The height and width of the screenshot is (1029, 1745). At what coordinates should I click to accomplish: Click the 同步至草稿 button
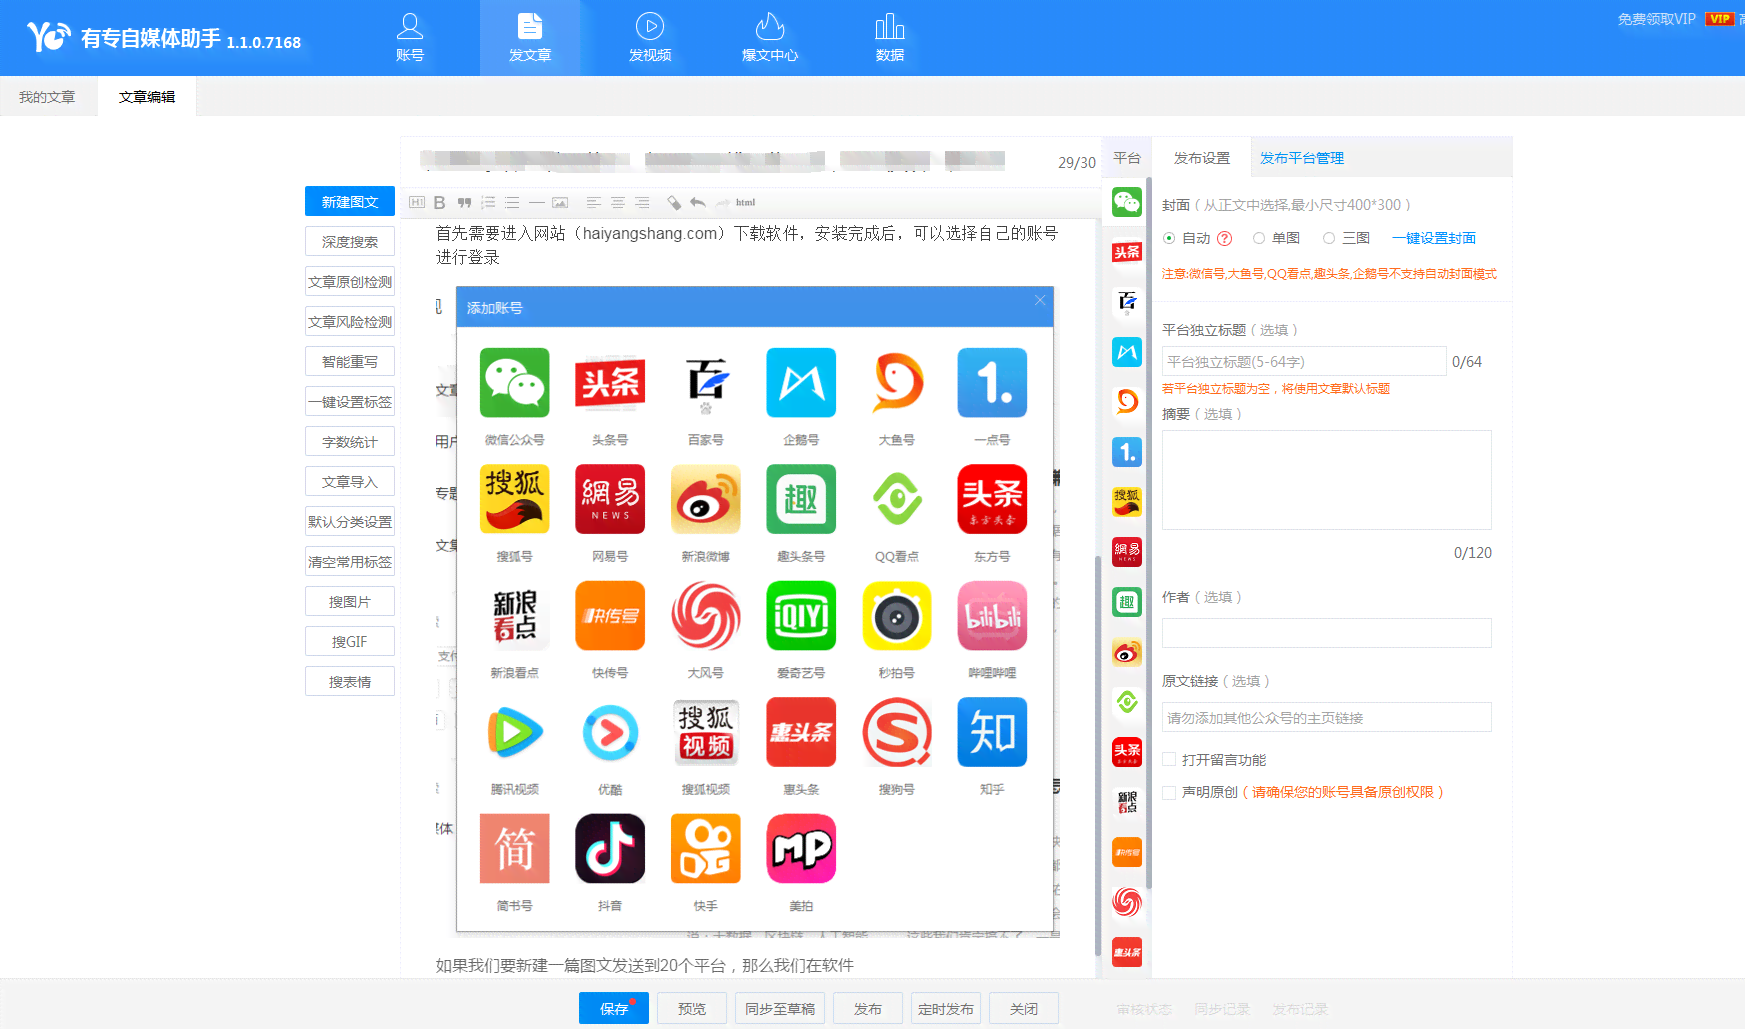[x=780, y=1008]
